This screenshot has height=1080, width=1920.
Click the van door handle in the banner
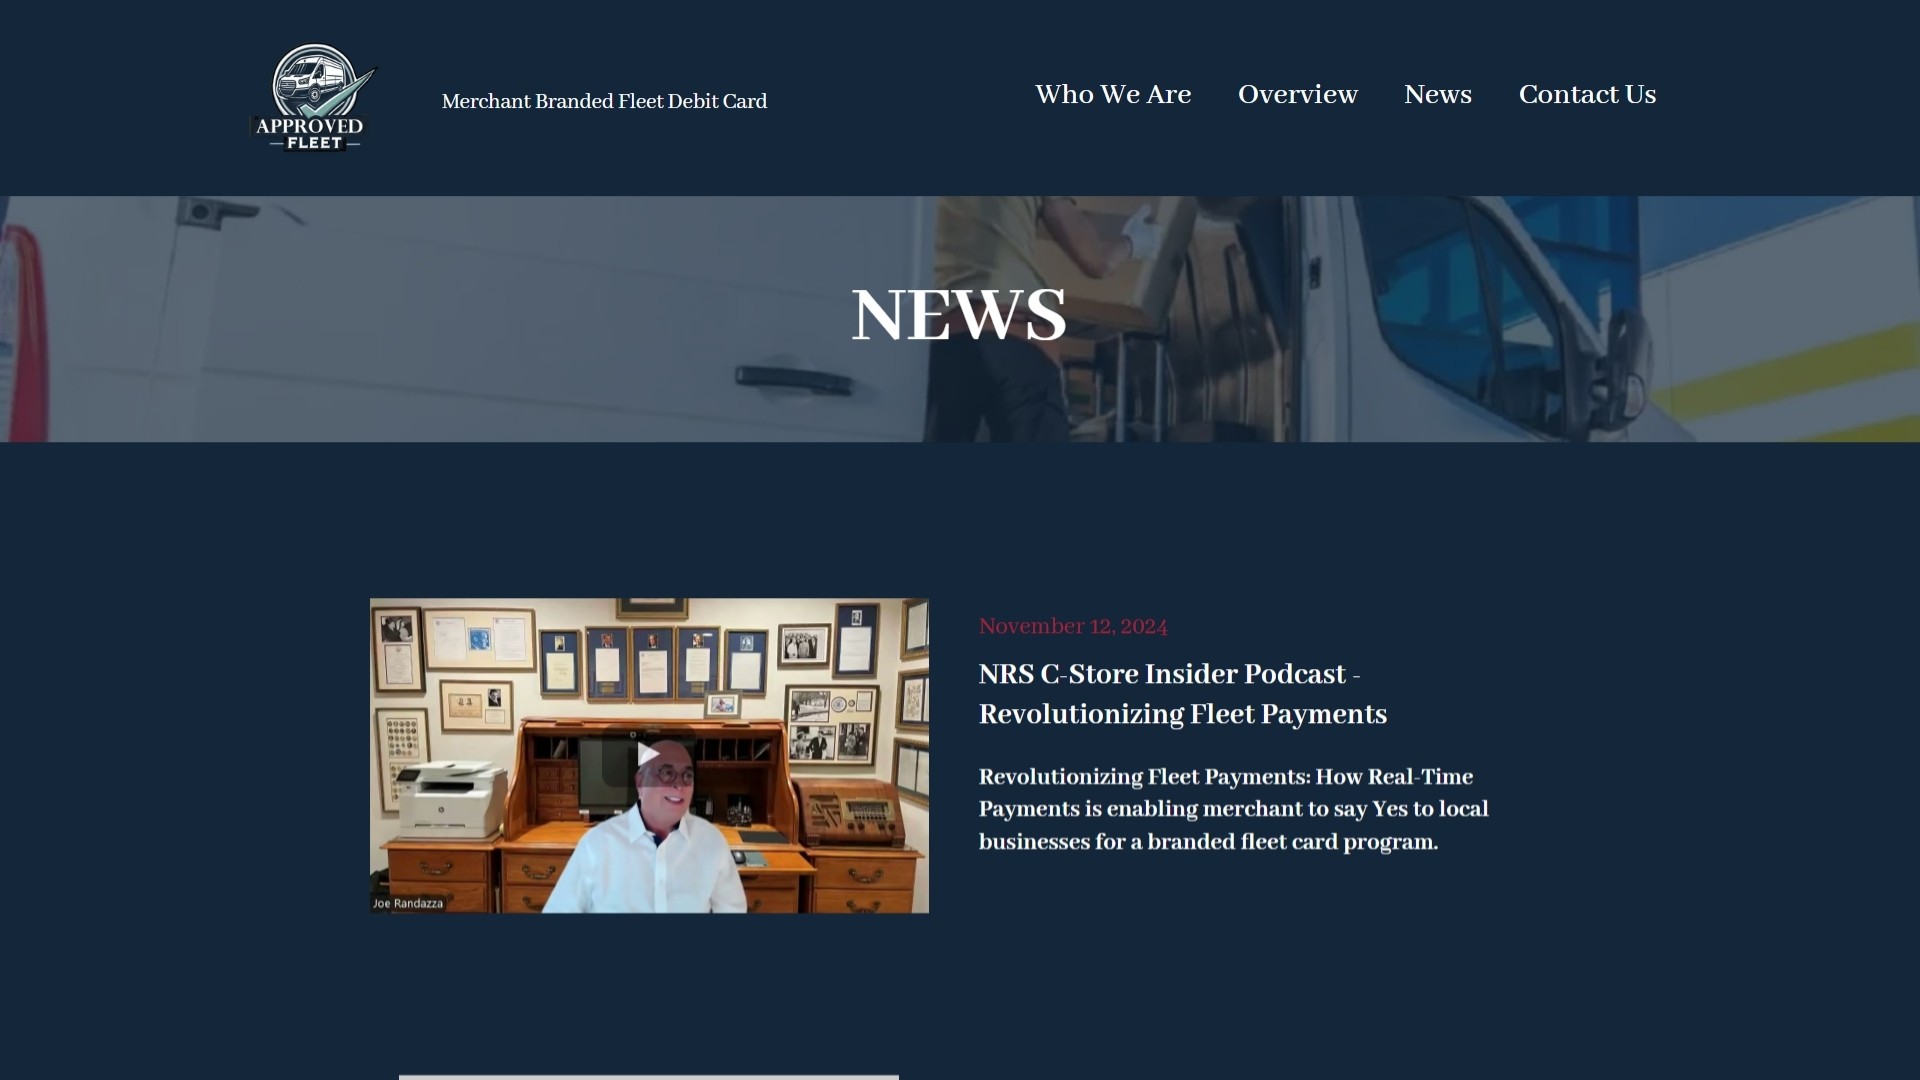pos(792,379)
